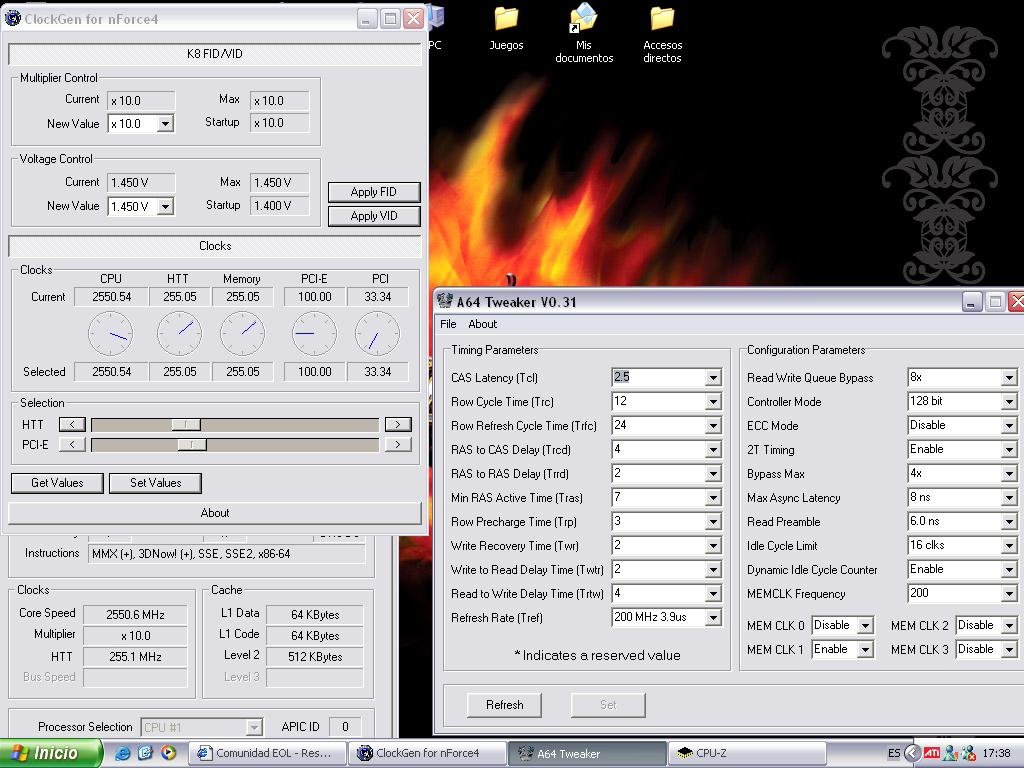Click the PCI-E slider thumb
This screenshot has height=768, width=1024.
192,445
